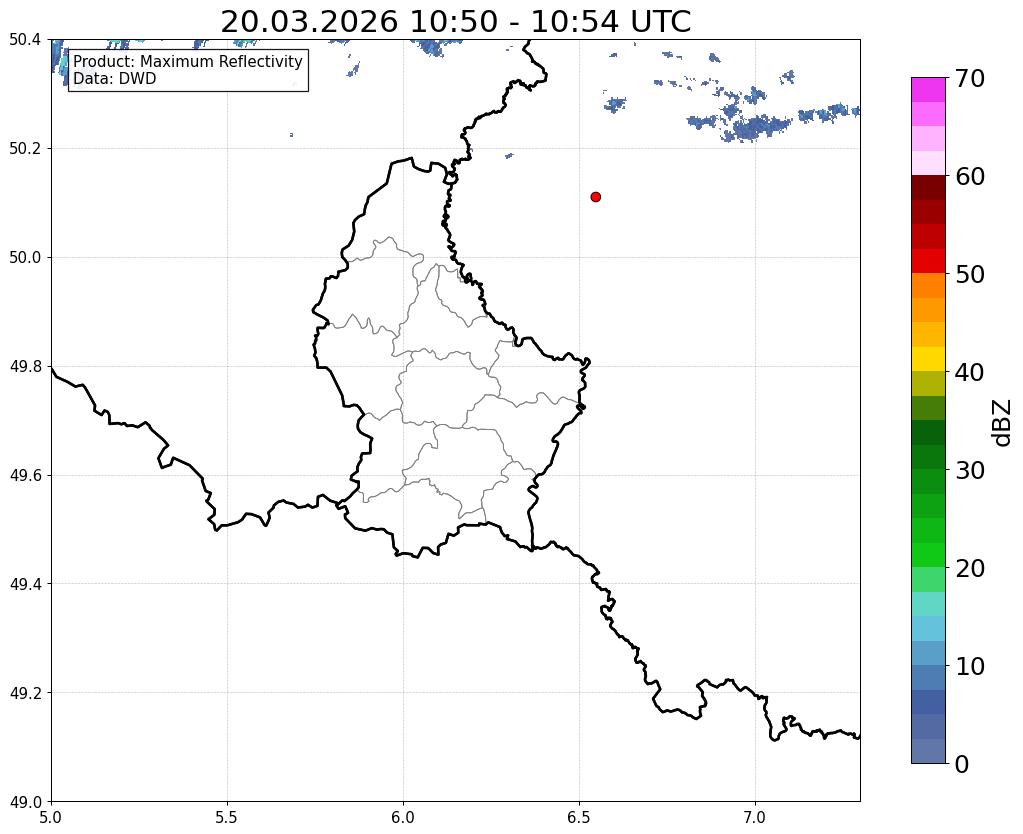The height and width of the screenshot is (834, 1023).
Task: Click the 'Product: Maximum Reflectivity' legend text
Action: click(188, 61)
